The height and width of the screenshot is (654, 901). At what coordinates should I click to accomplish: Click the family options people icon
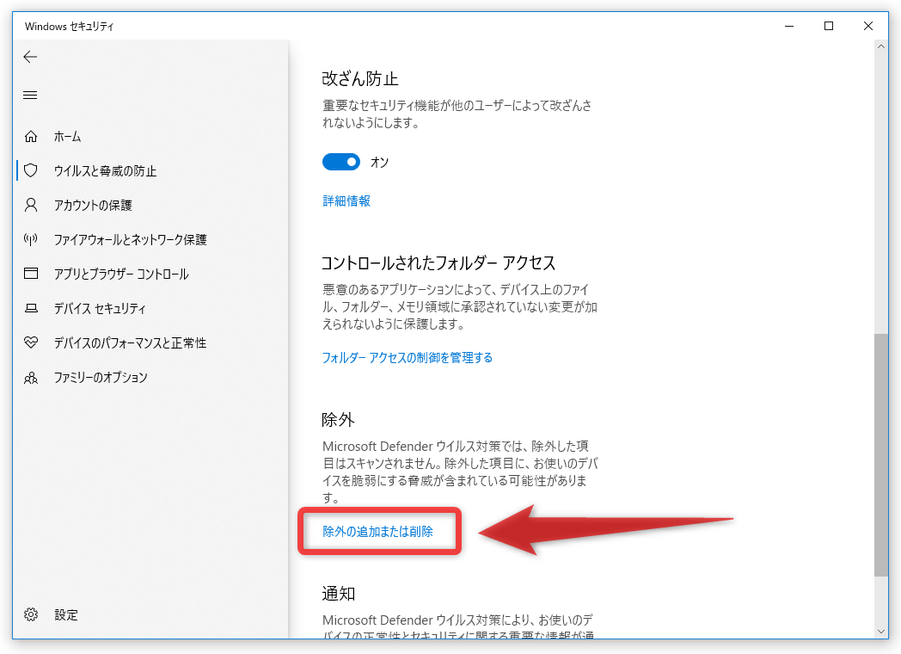31,378
